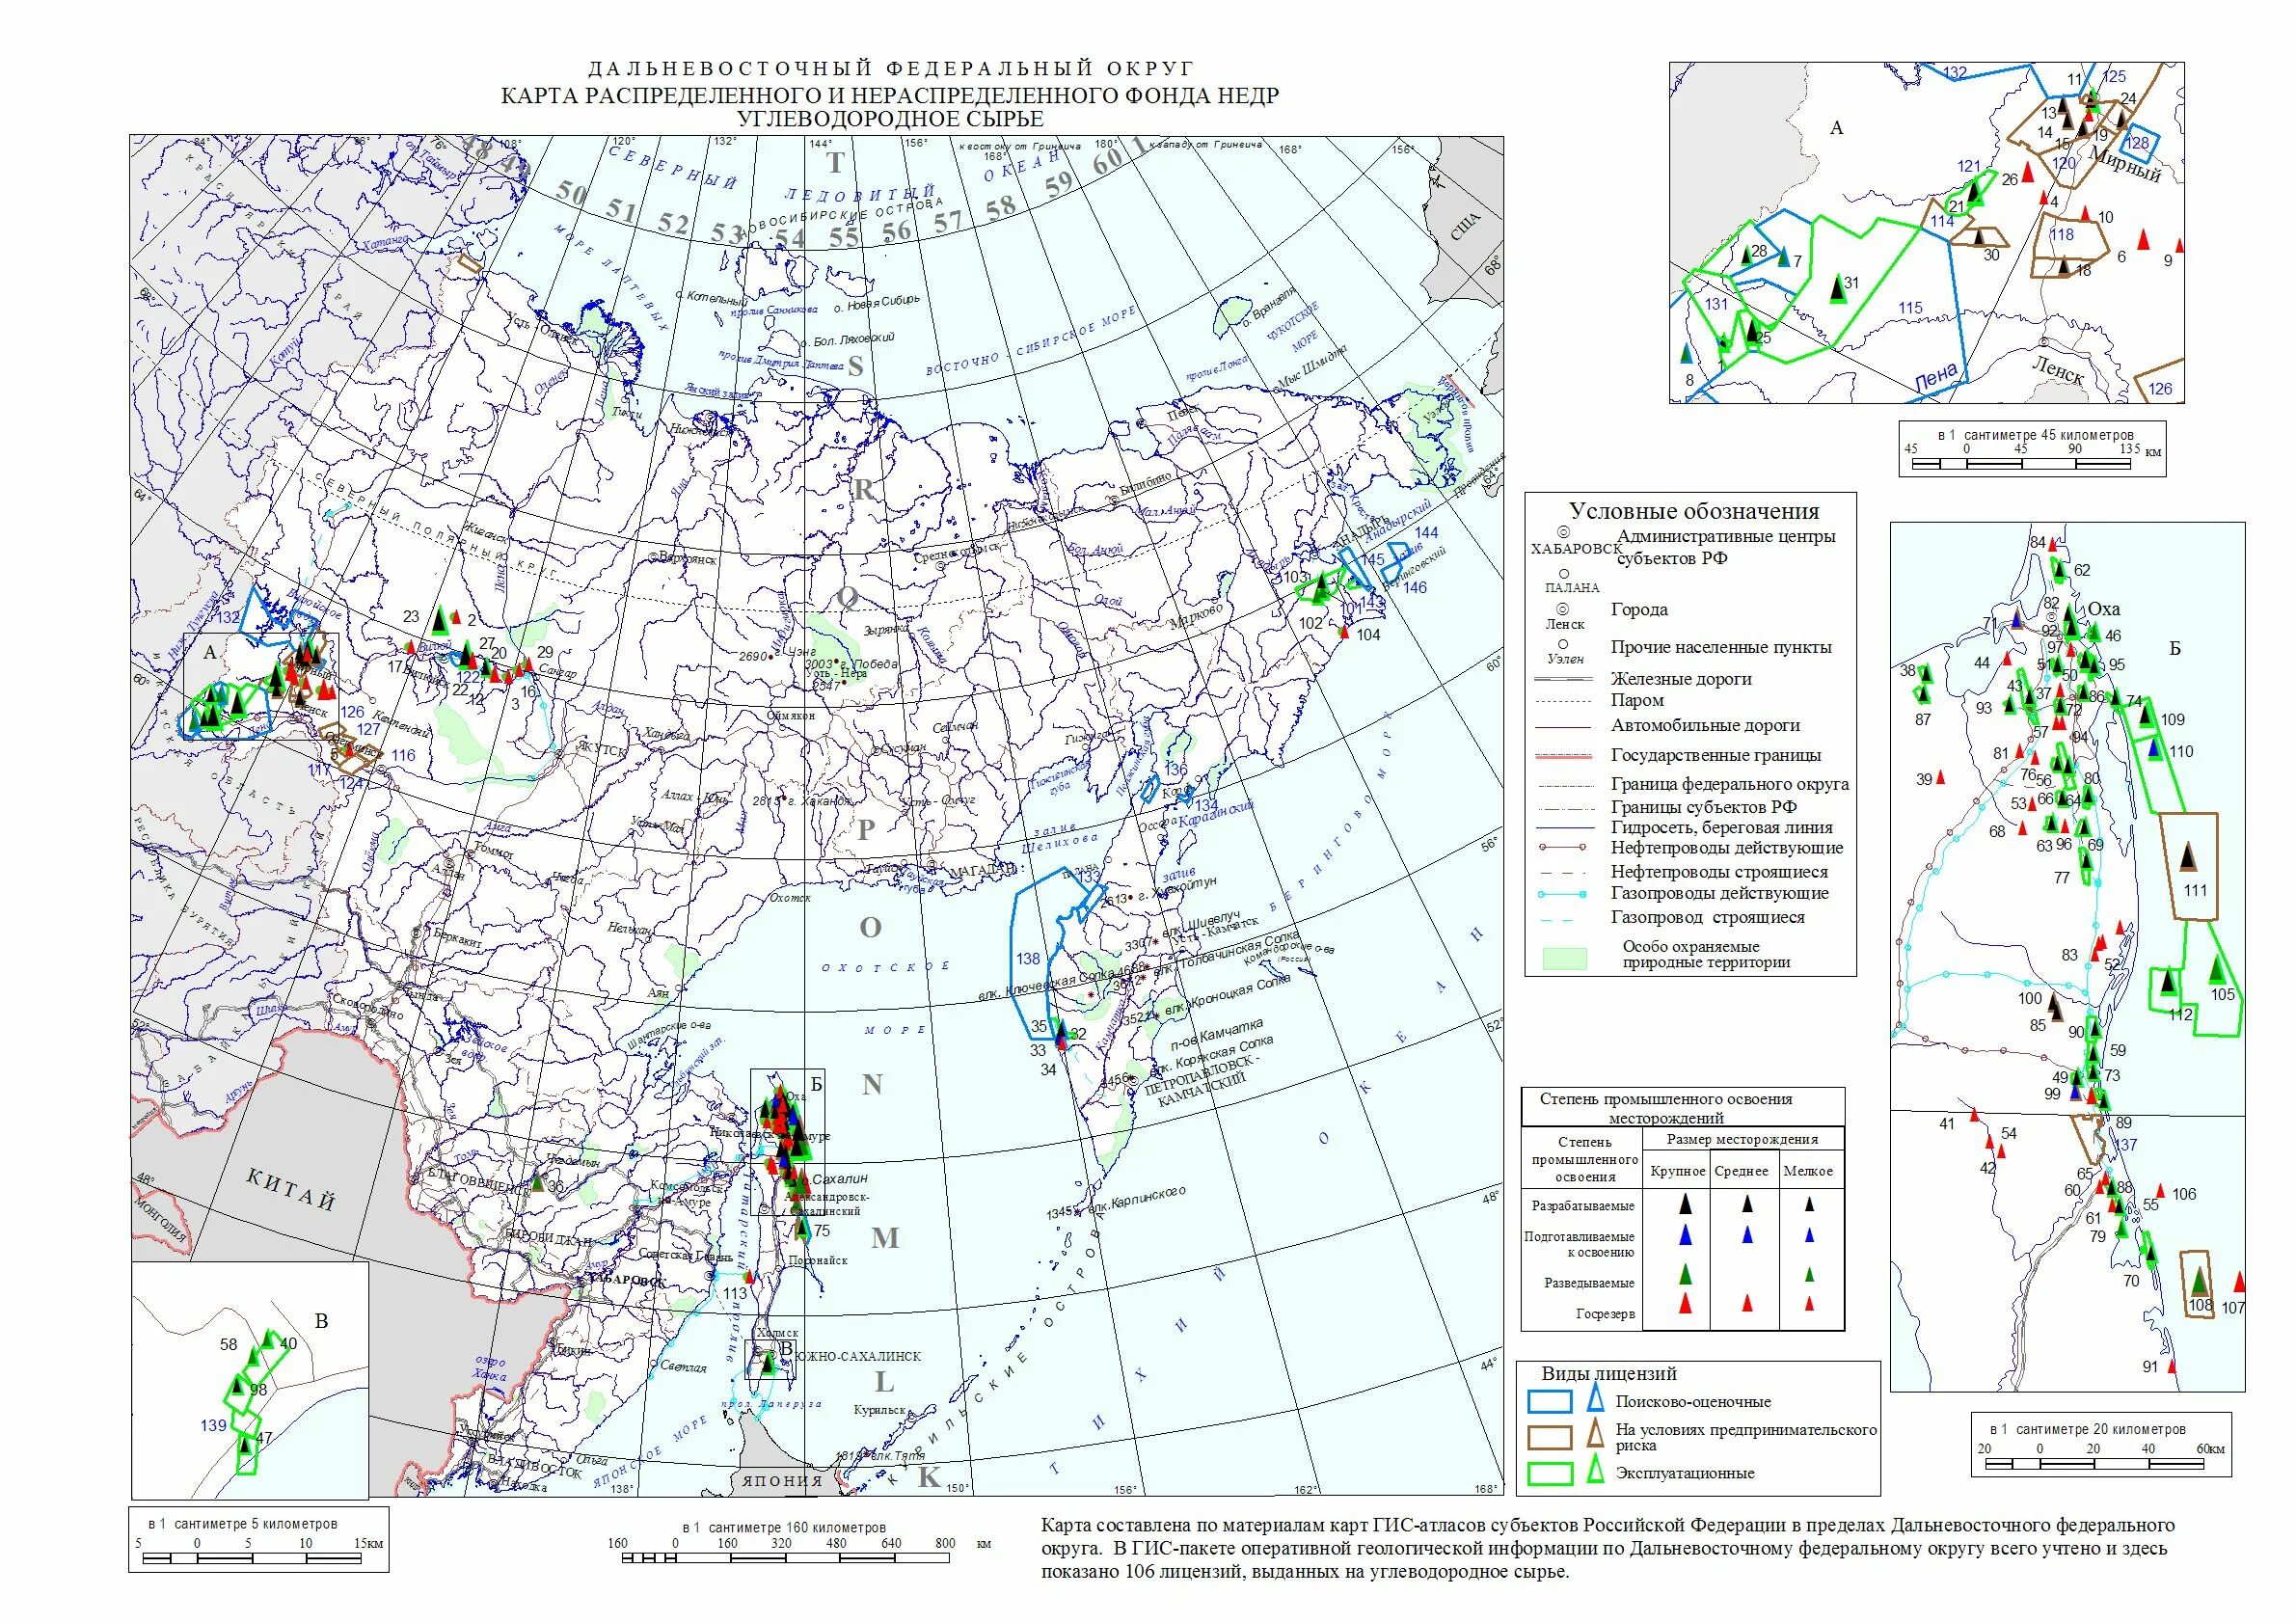Click the blue Поисково-оценочные triangle outline icon

[1596, 1401]
